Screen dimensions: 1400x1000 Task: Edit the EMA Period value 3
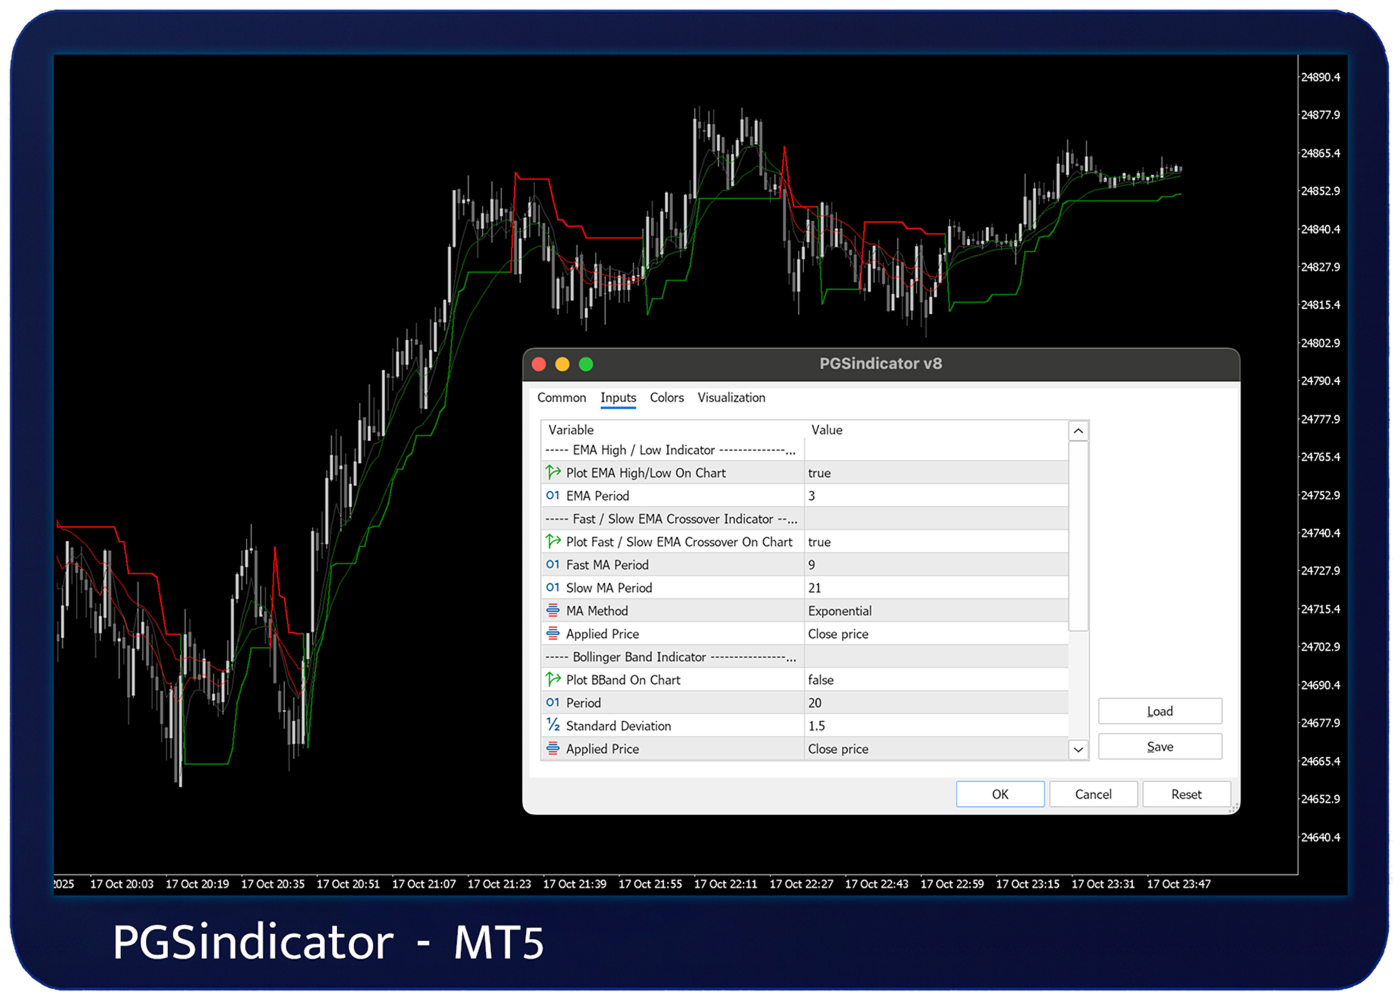(x=936, y=496)
